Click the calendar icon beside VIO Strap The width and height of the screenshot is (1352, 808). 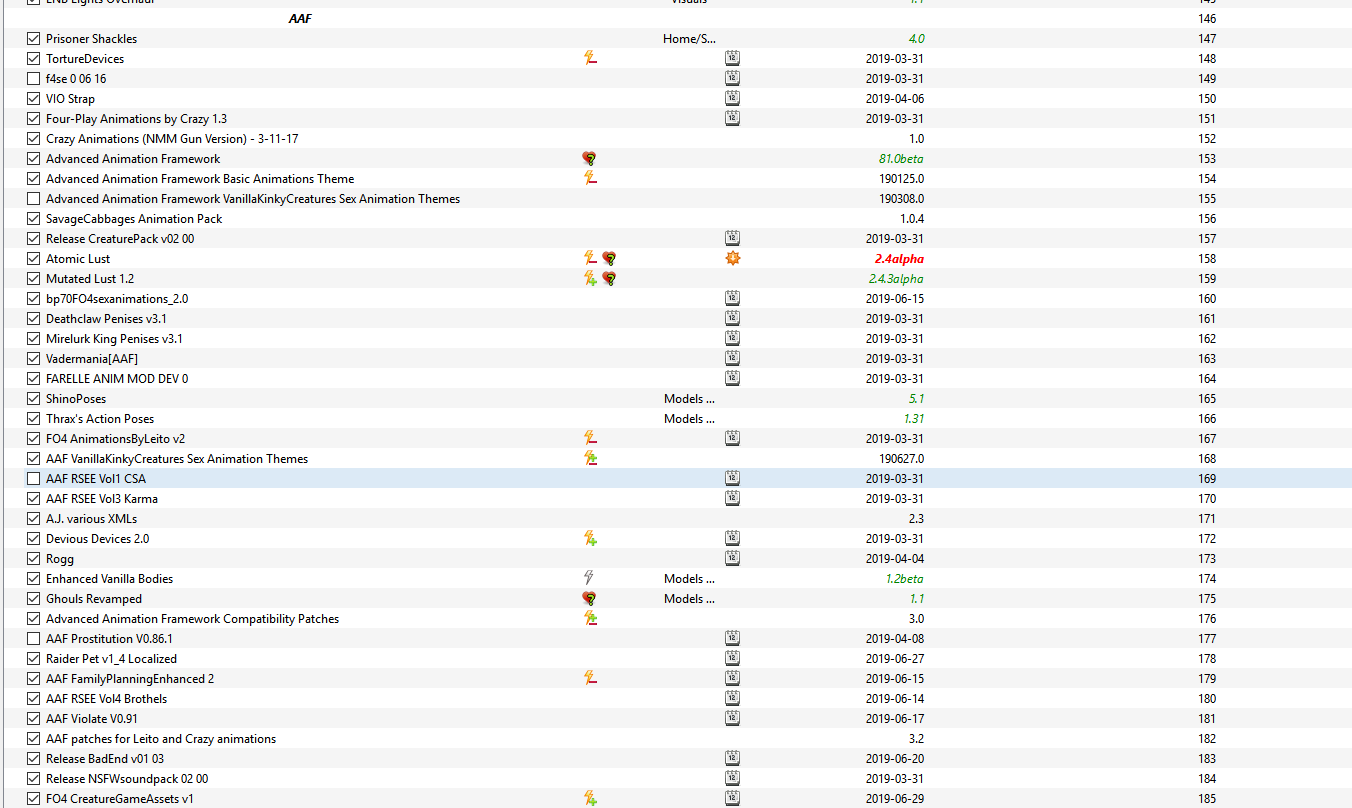click(x=732, y=97)
